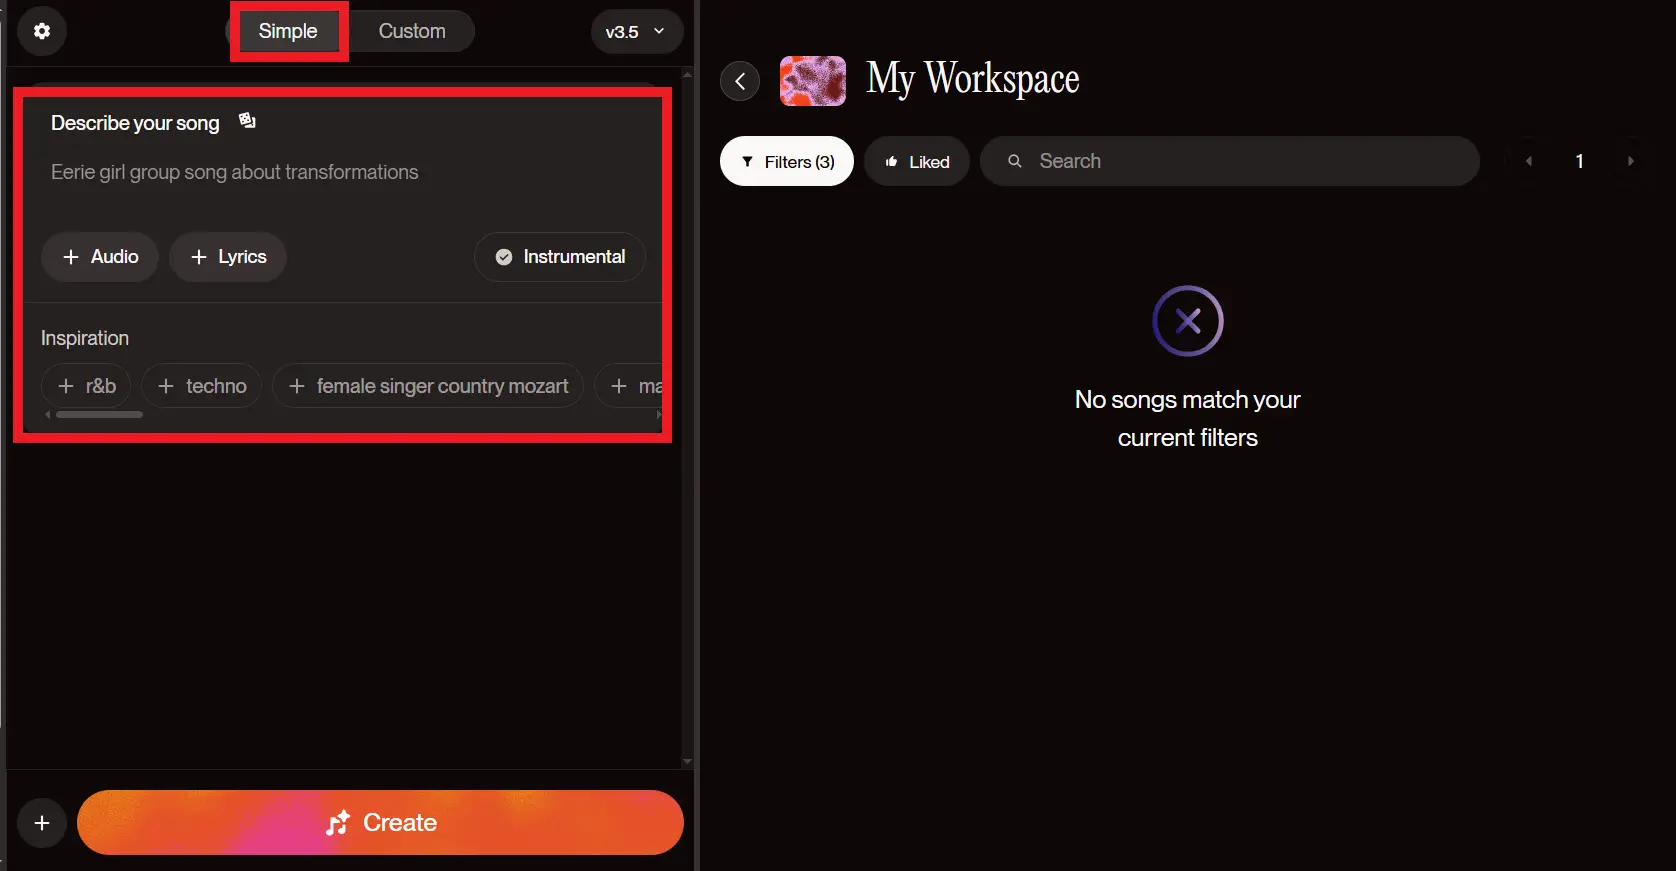Go to the previous page arrow
This screenshot has height=871, width=1676.
coord(1528,161)
